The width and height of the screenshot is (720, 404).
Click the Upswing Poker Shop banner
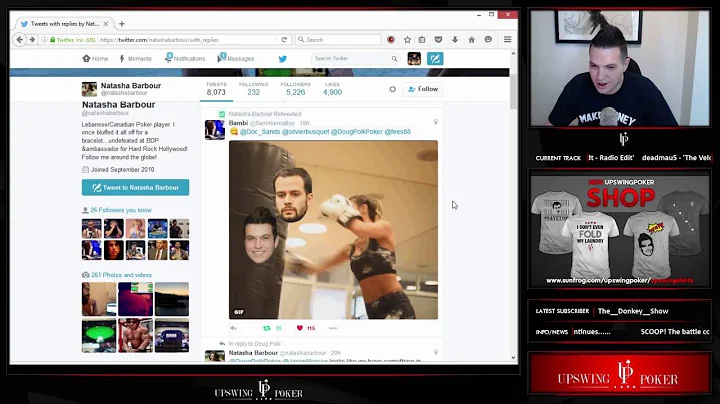[x=620, y=230]
